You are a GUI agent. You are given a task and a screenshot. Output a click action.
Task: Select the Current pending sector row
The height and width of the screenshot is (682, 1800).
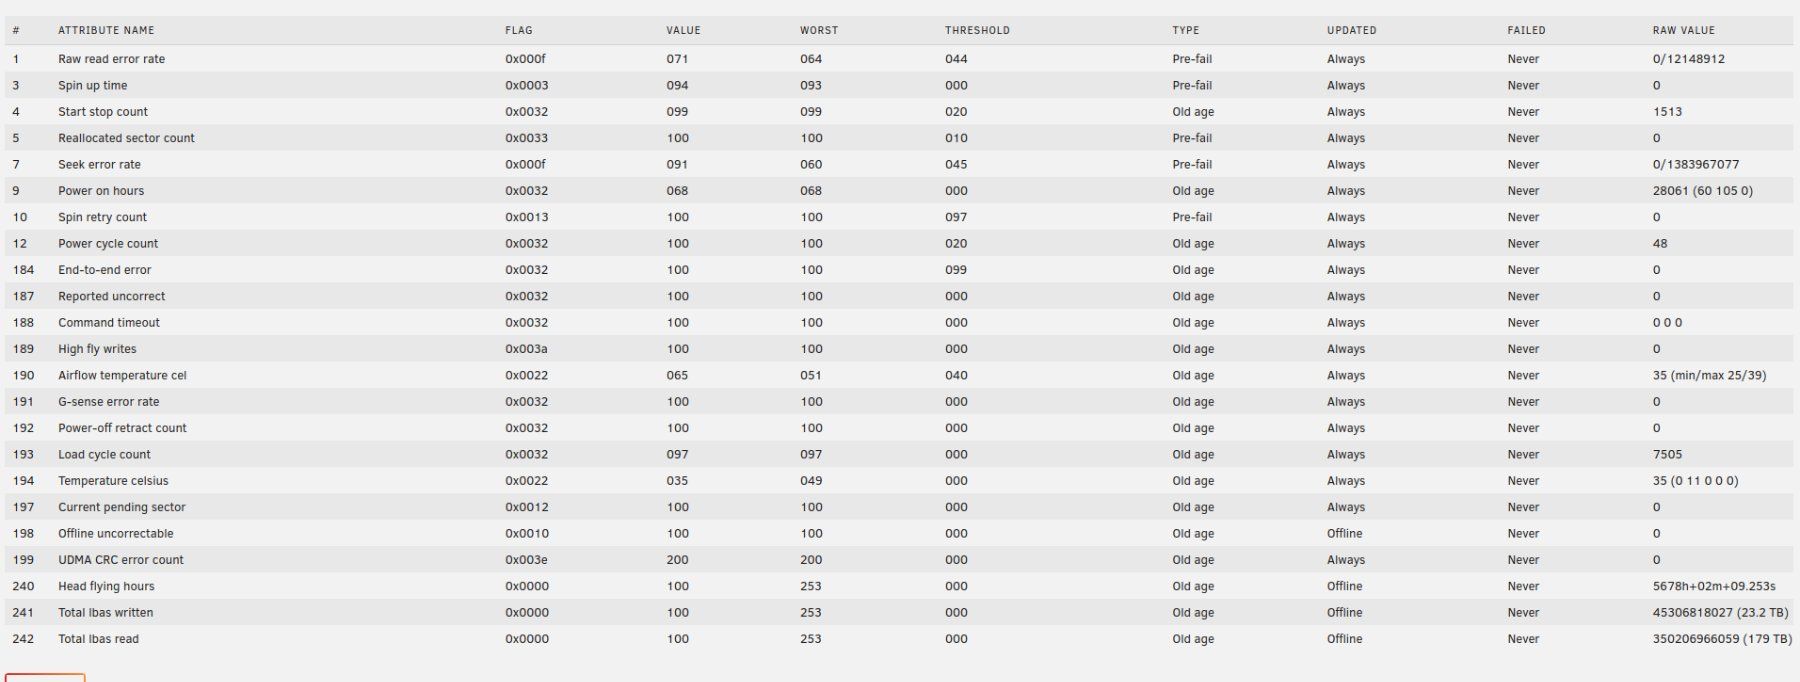[898, 508]
